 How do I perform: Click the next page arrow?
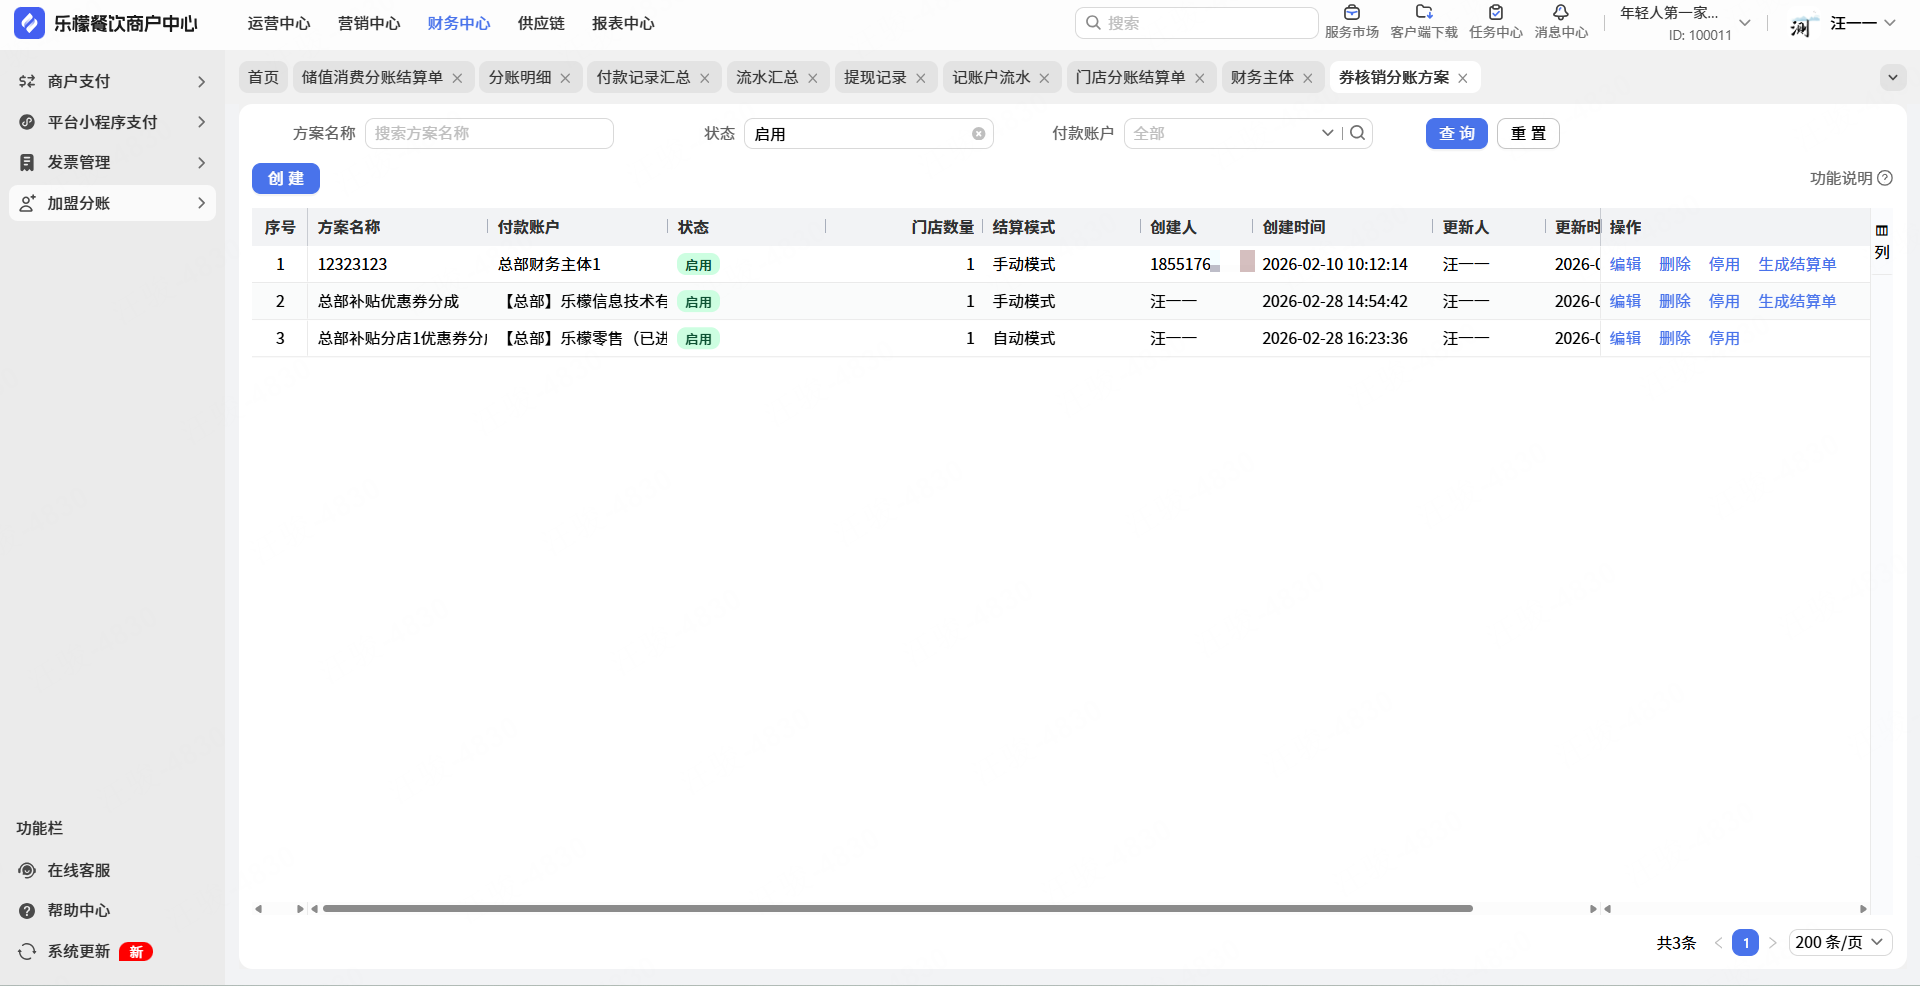click(x=1772, y=942)
